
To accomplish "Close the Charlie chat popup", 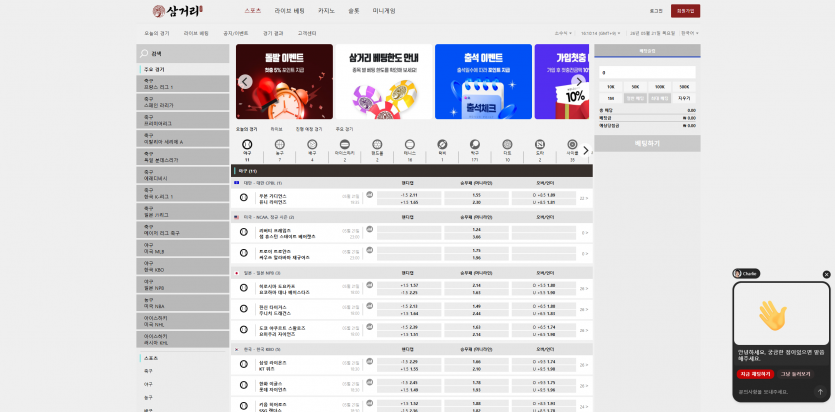I will (x=826, y=275).
